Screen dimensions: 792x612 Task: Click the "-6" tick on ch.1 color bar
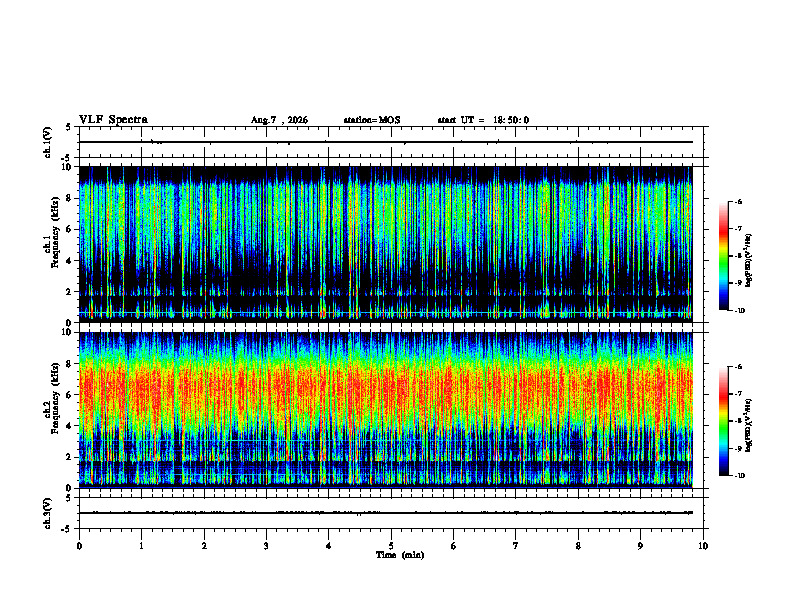[738, 201]
